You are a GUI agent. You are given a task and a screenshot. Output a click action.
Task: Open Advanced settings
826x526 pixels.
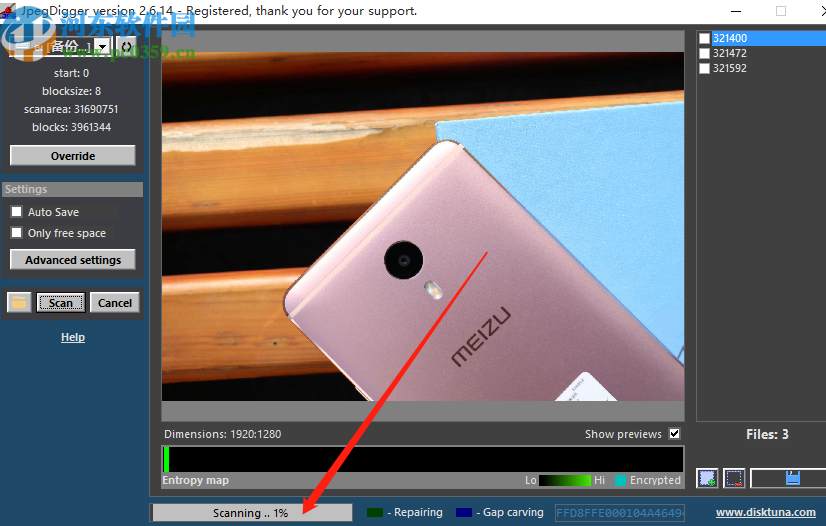pyautogui.click(x=73, y=260)
